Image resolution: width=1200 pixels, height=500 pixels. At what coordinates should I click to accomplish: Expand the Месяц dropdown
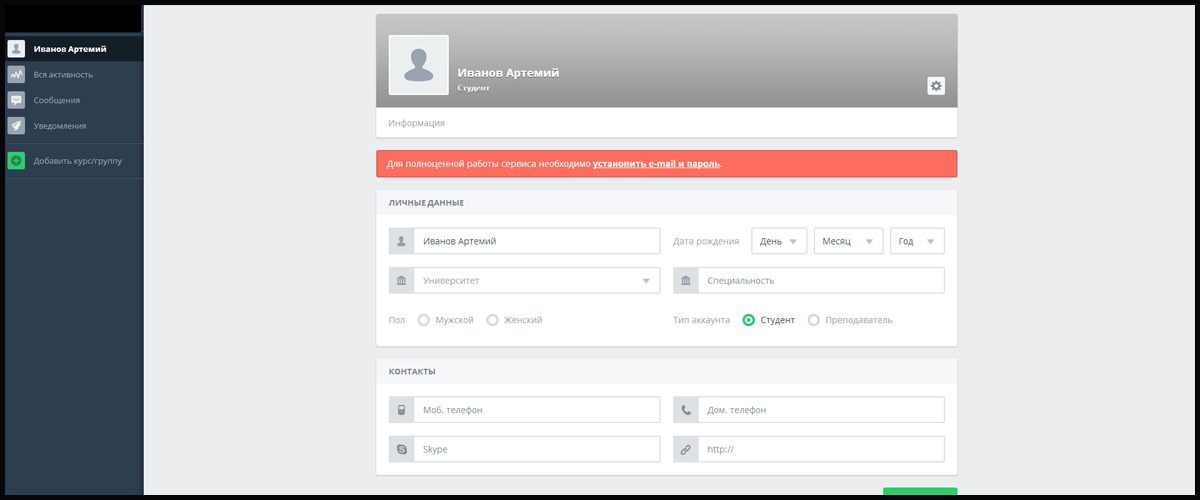[x=849, y=241]
